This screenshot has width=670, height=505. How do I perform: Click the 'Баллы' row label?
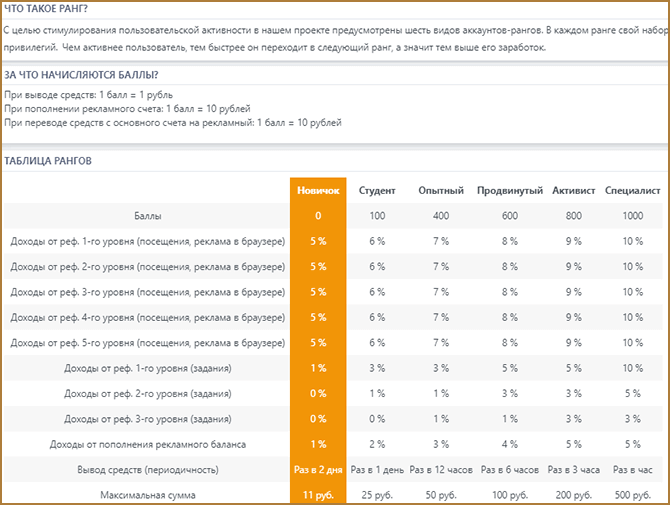tap(147, 216)
